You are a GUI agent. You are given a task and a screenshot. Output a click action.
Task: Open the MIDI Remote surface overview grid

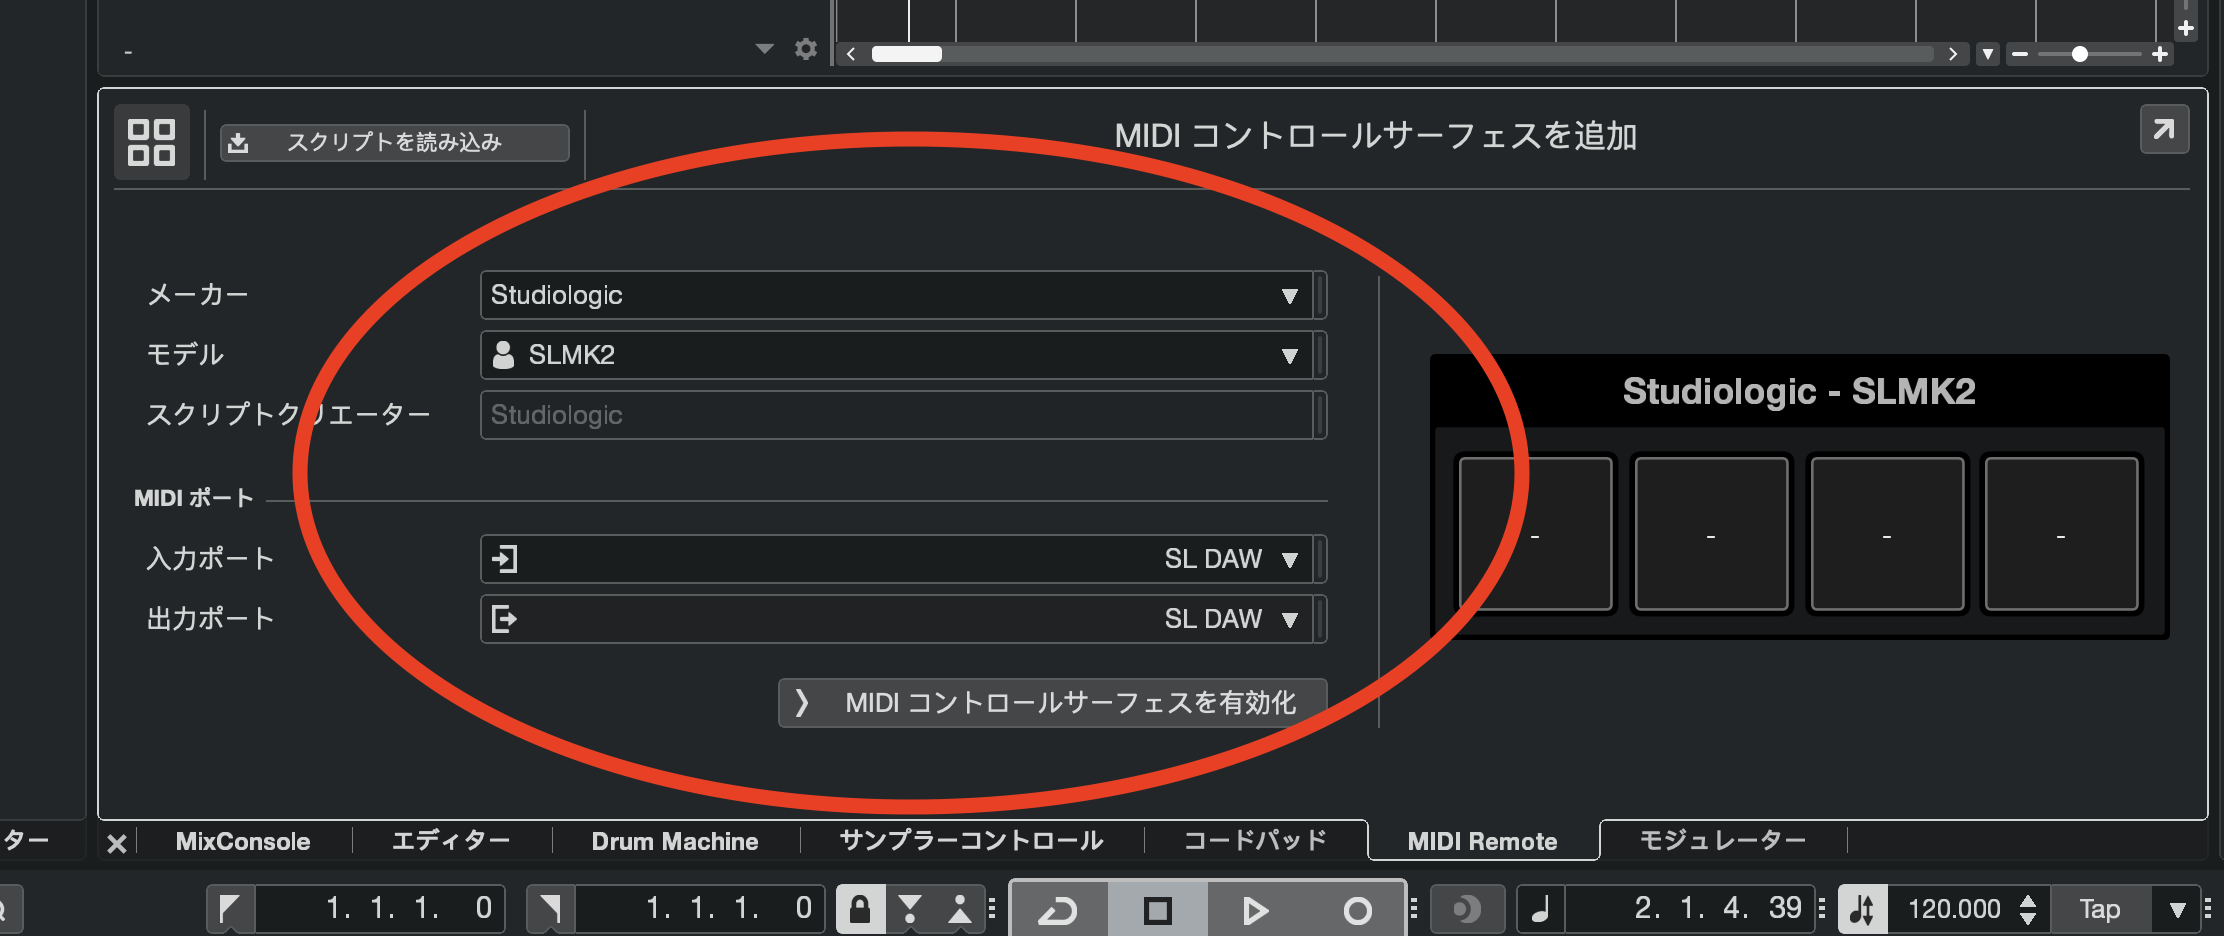click(151, 142)
